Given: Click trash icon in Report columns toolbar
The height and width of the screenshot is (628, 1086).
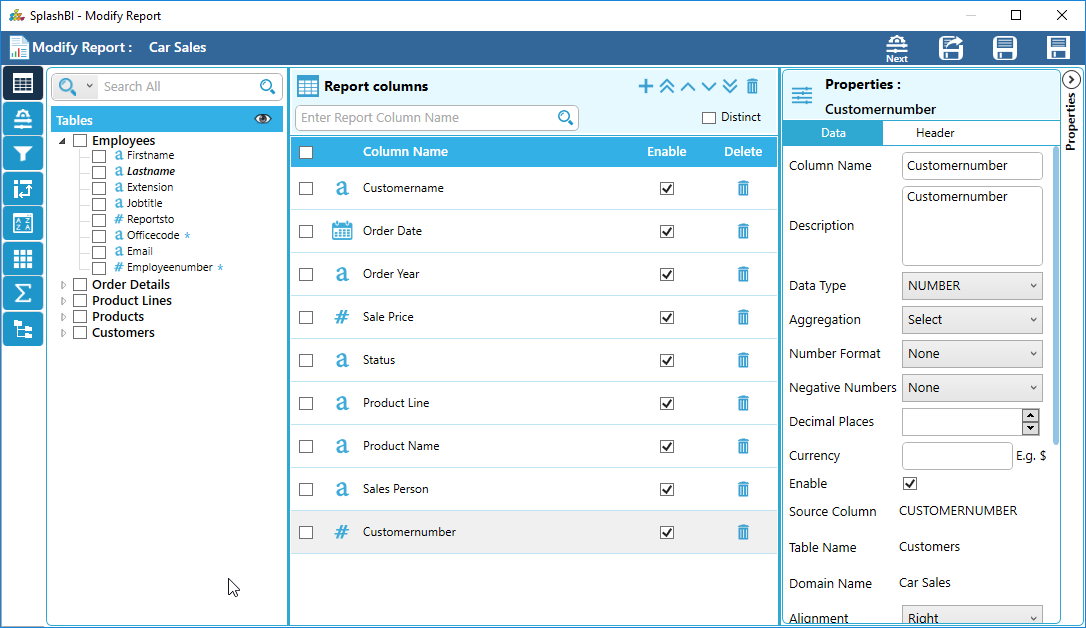Looking at the screenshot, I should coord(752,87).
